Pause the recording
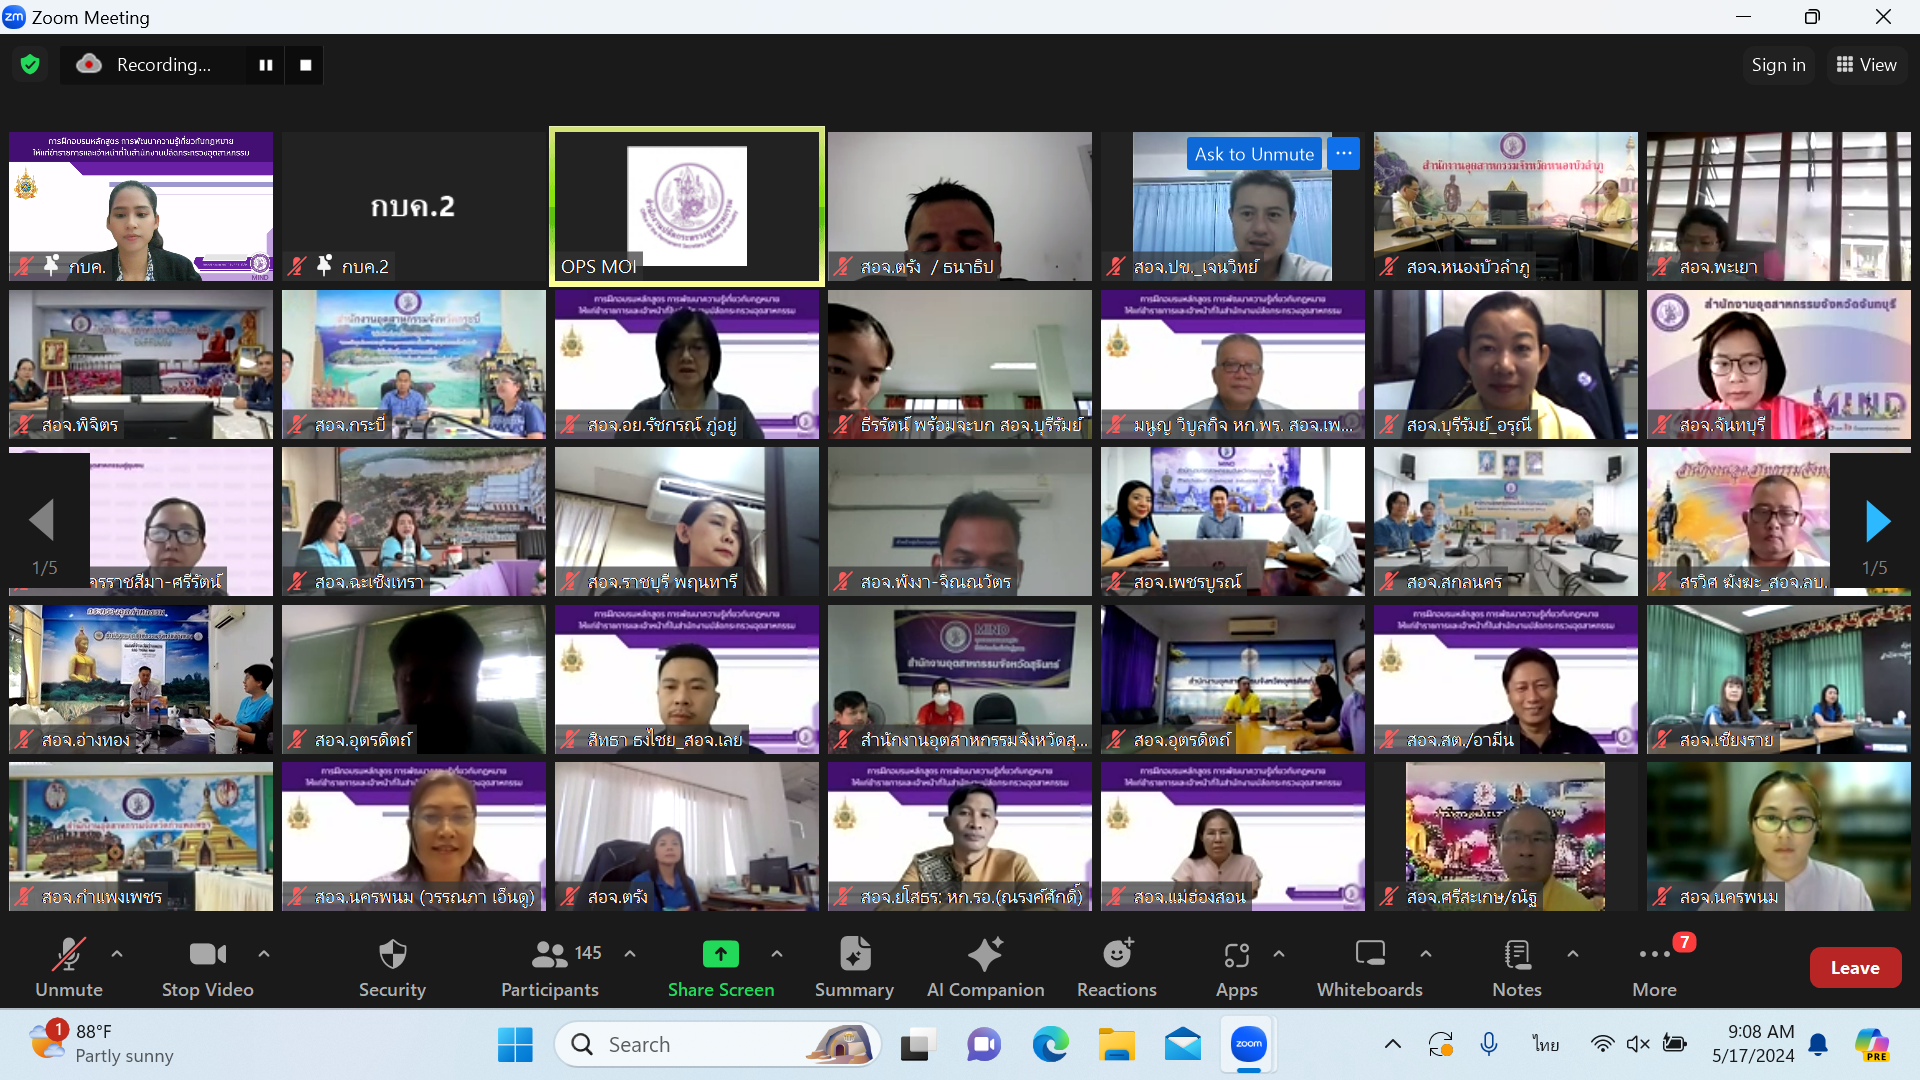The image size is (1920, 1080). (266, 65)
